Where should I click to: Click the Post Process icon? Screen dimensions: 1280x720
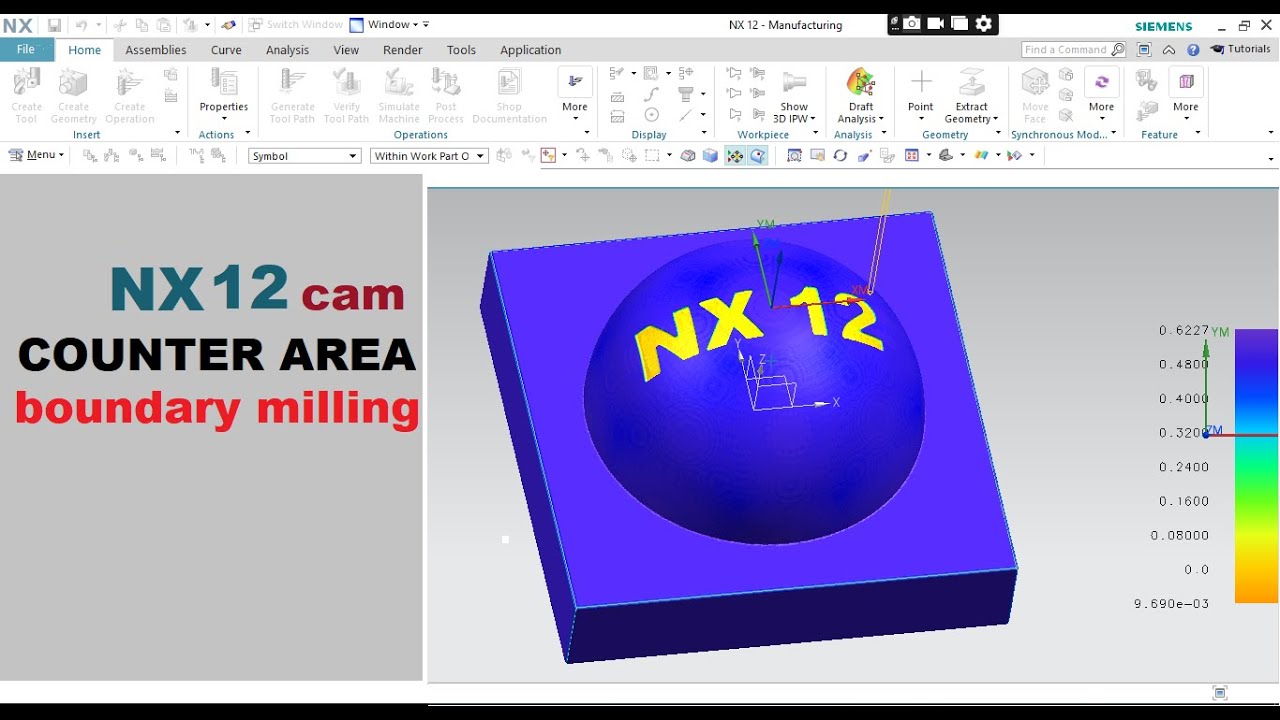[x=446, y=82]
